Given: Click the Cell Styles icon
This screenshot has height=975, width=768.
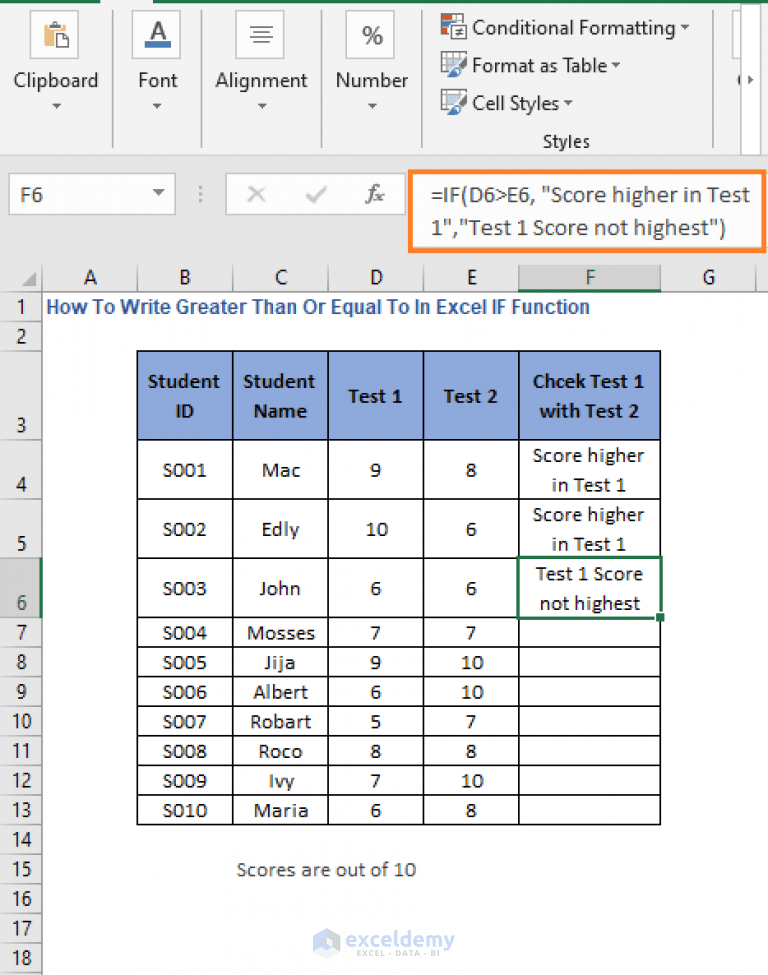Looking at the screenshot, I should pyautogui.click(x=453, y=103).
